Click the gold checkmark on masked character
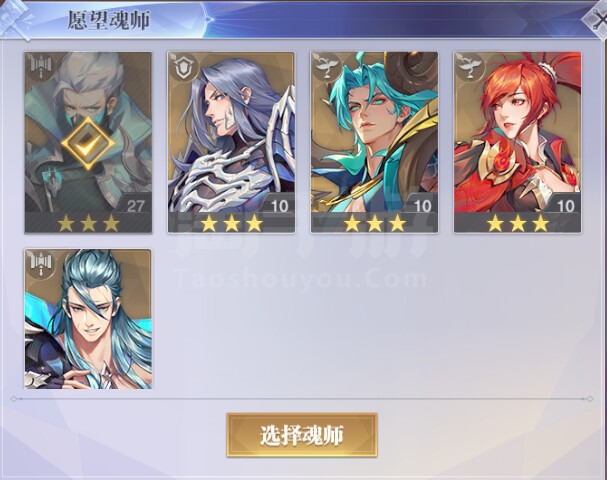 (x=88, y=143)
